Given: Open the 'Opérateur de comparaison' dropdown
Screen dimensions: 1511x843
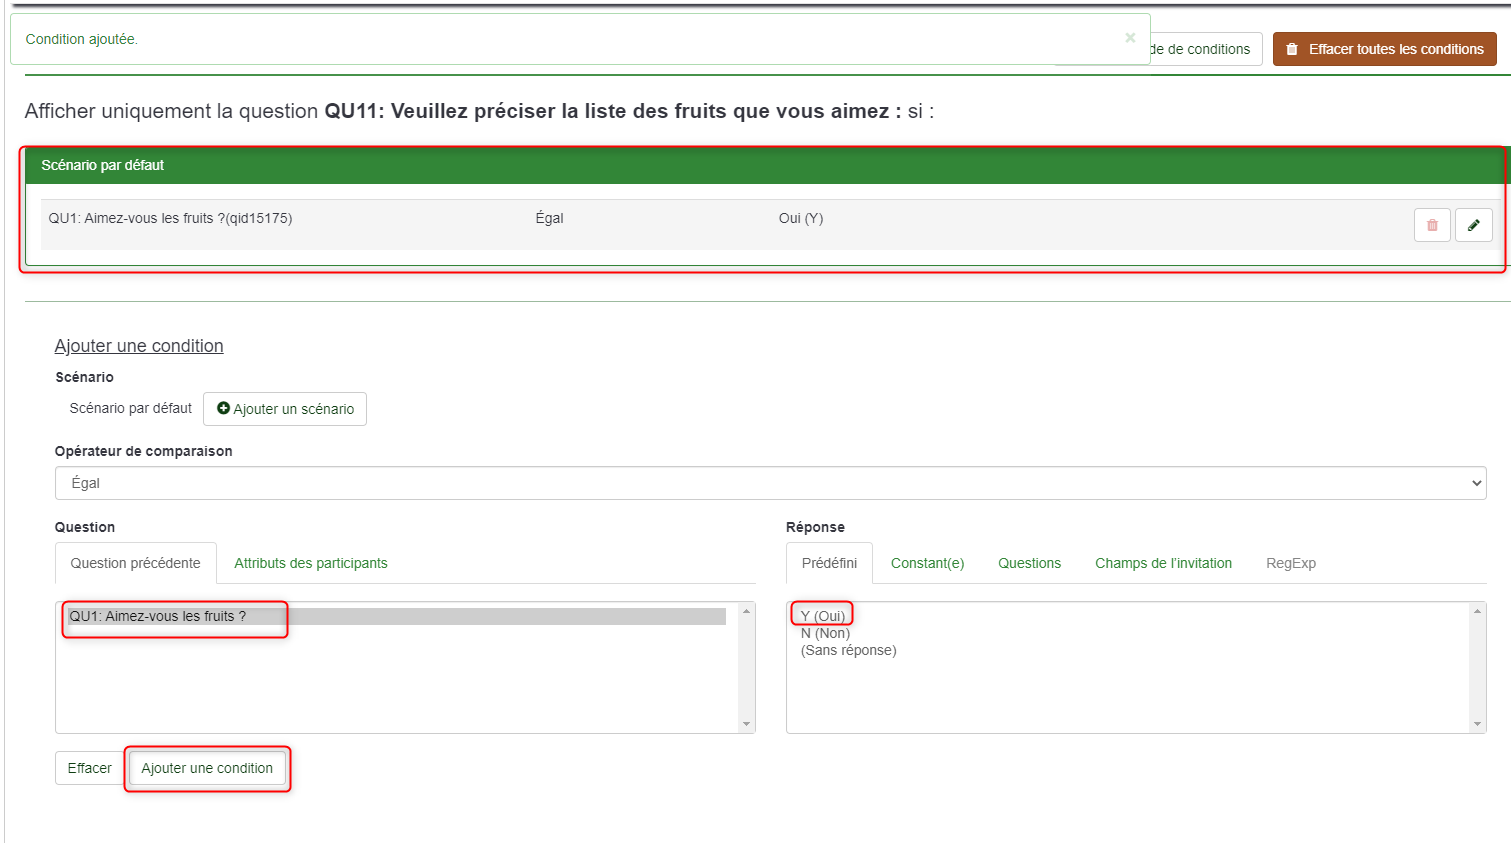Looking at the screenshot, I should pyautogui.click(x=770, y=483).
